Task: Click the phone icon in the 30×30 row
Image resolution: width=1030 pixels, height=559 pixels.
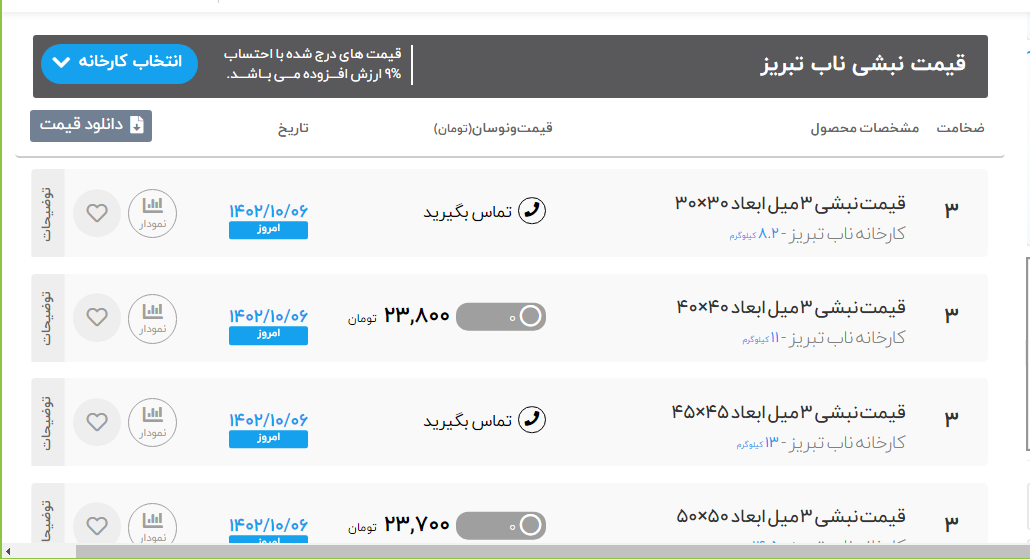Action: [x=534, y=211]
